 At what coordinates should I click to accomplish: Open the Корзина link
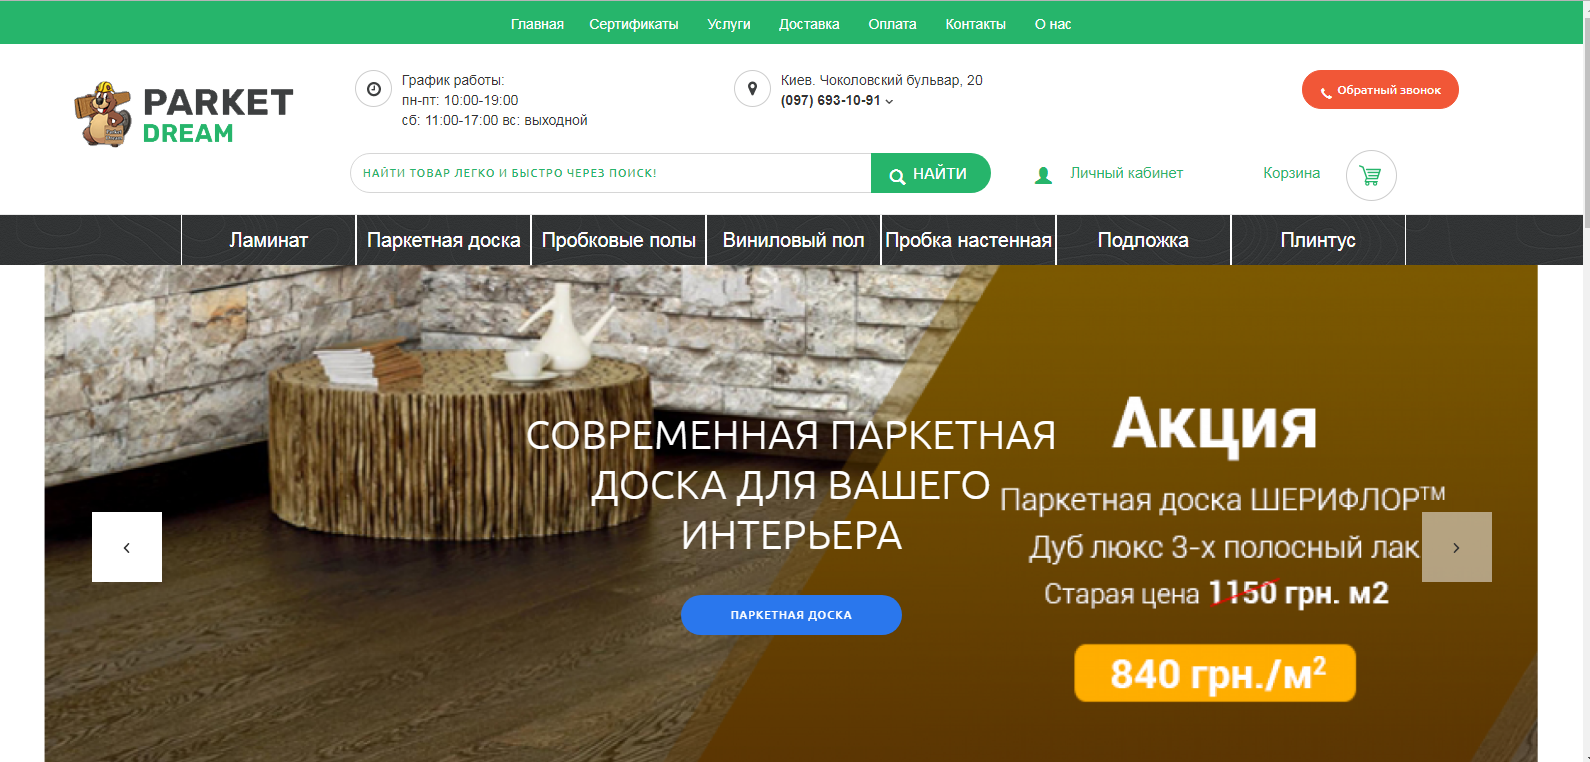[x=1291, y=173]
